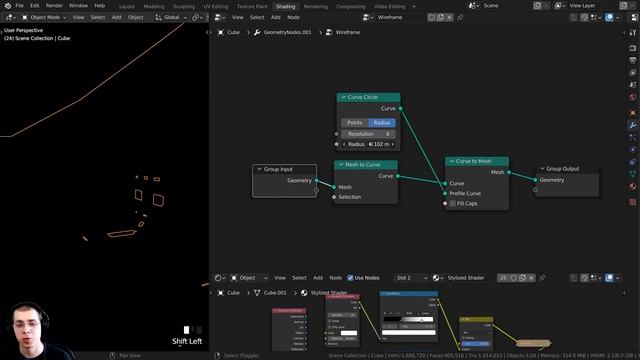Duplicate the Wireframe node group

(x=440, y=18)
